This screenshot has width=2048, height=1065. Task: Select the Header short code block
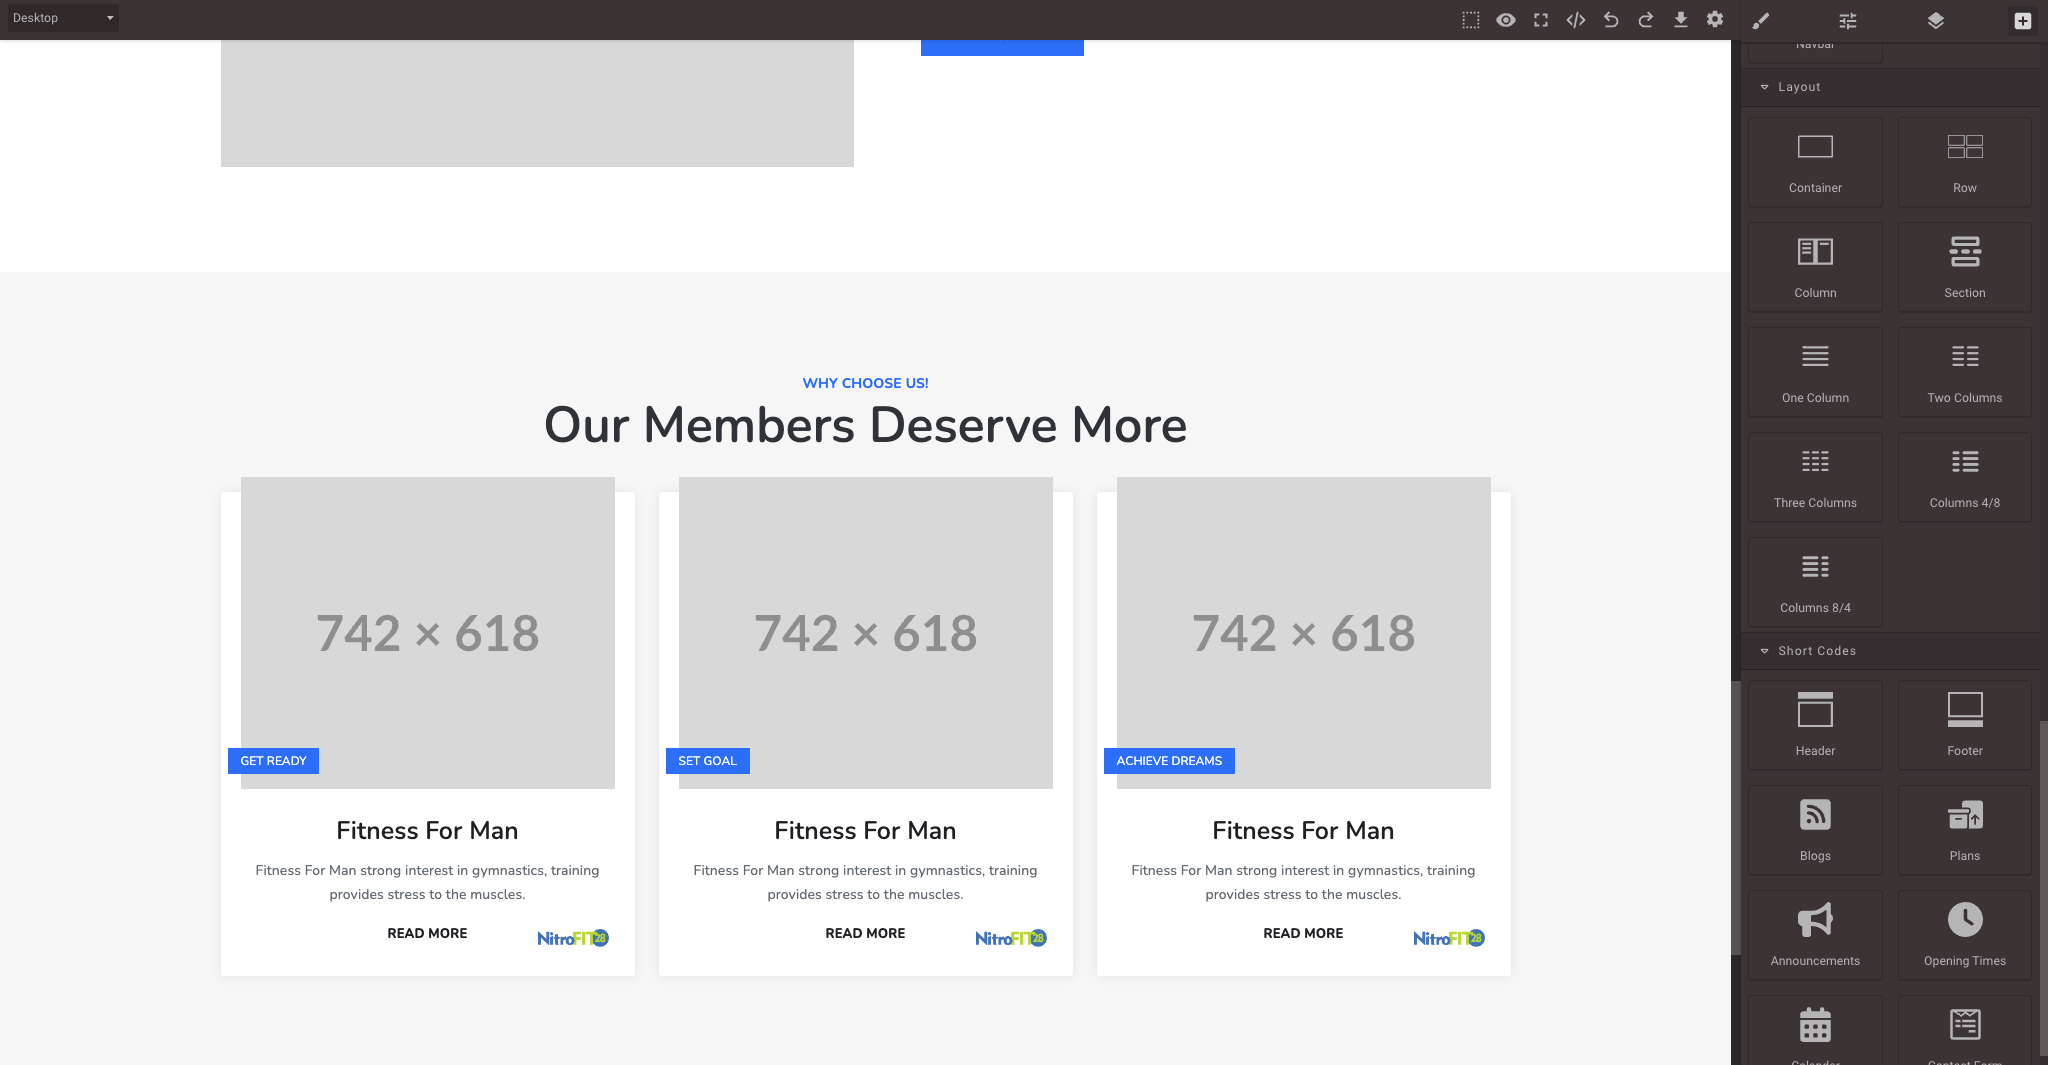(1815, 725)
